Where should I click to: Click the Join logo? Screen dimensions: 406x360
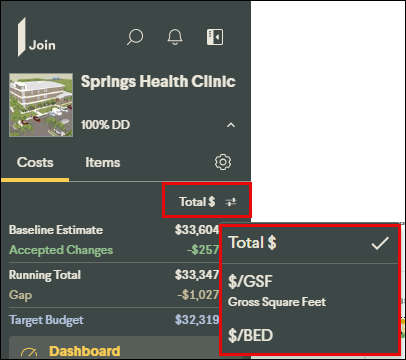pos(37,37)
